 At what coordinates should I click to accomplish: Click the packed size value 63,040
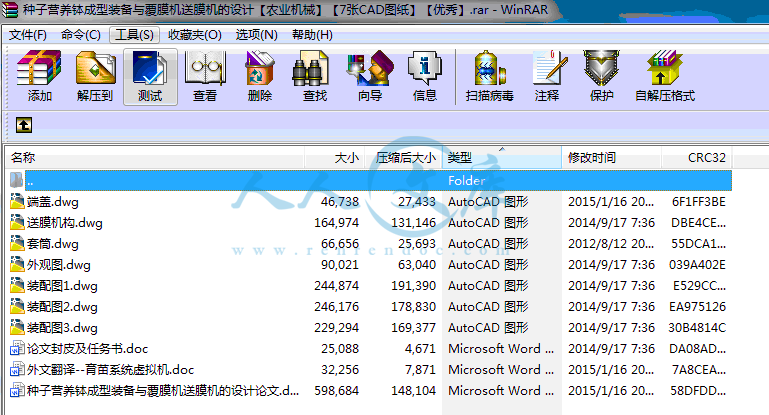pyautogui.click(x=417, y=265)
